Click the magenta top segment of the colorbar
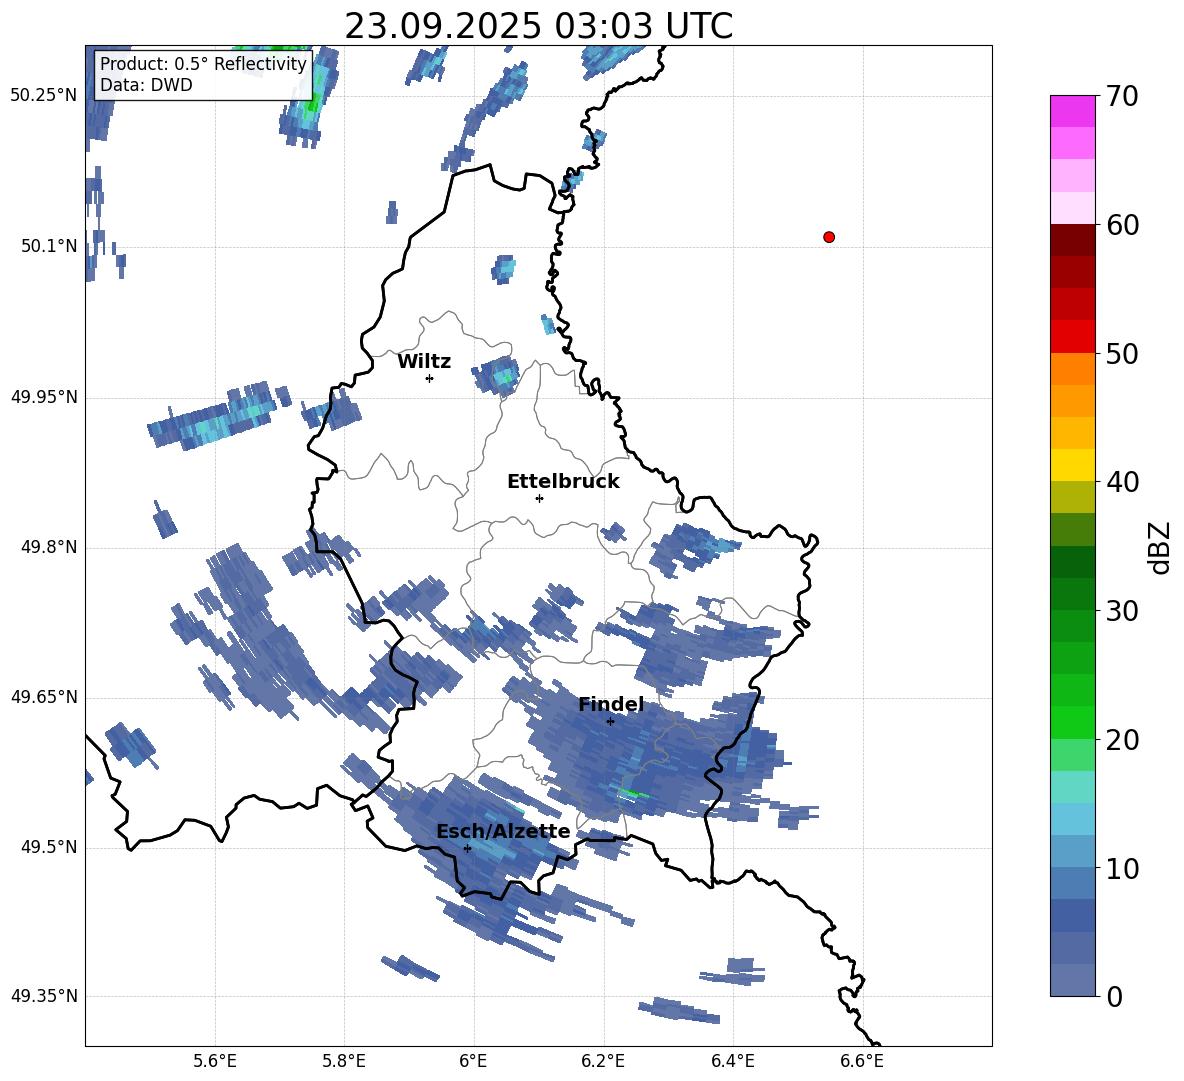The height and width of the screenshot is (1081, 1184). coord(1072,111)
